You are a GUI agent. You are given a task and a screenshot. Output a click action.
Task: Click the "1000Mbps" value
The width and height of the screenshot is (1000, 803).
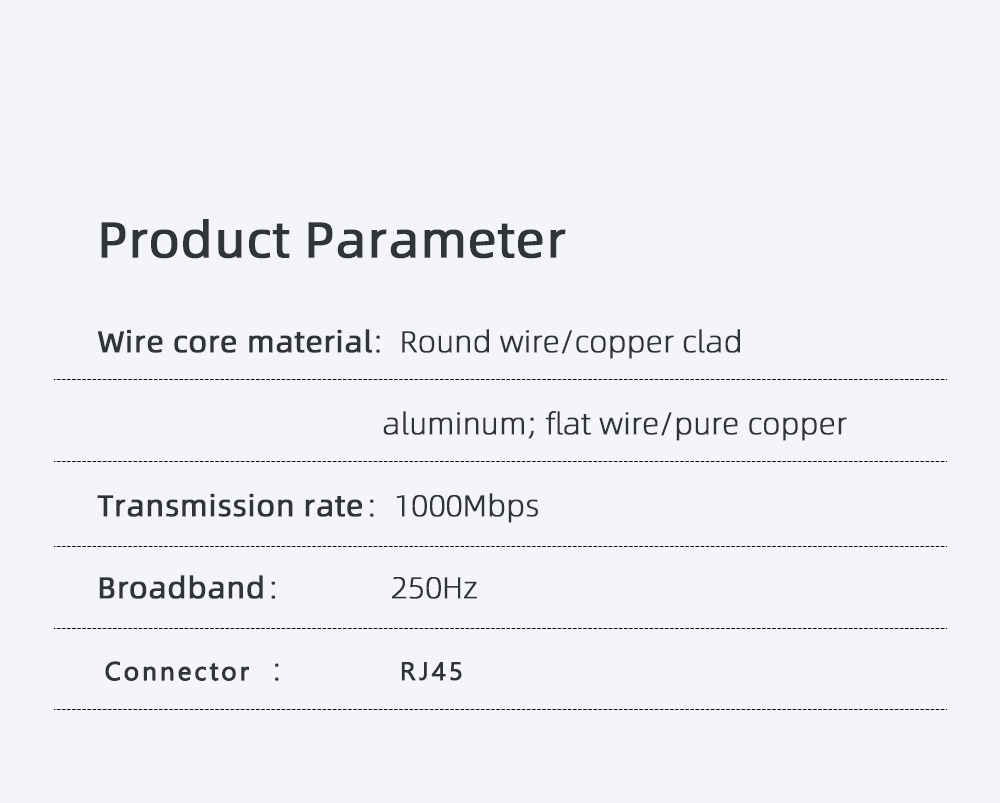pyautogui.click(x=466, y=506)
